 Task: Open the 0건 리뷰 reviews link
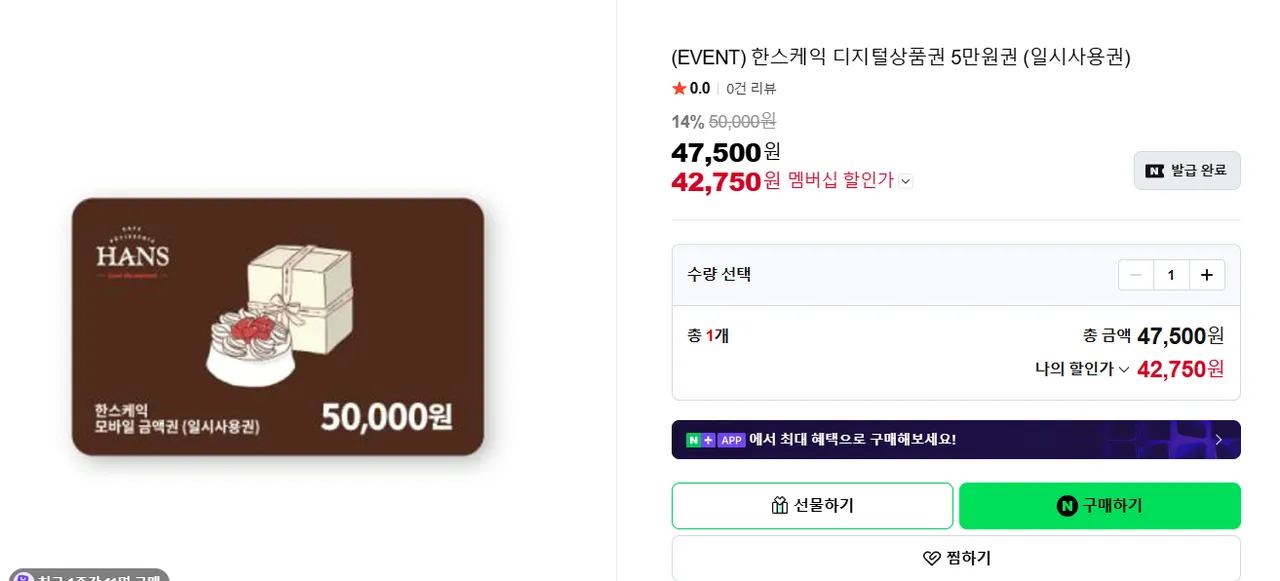pos(751,89)
